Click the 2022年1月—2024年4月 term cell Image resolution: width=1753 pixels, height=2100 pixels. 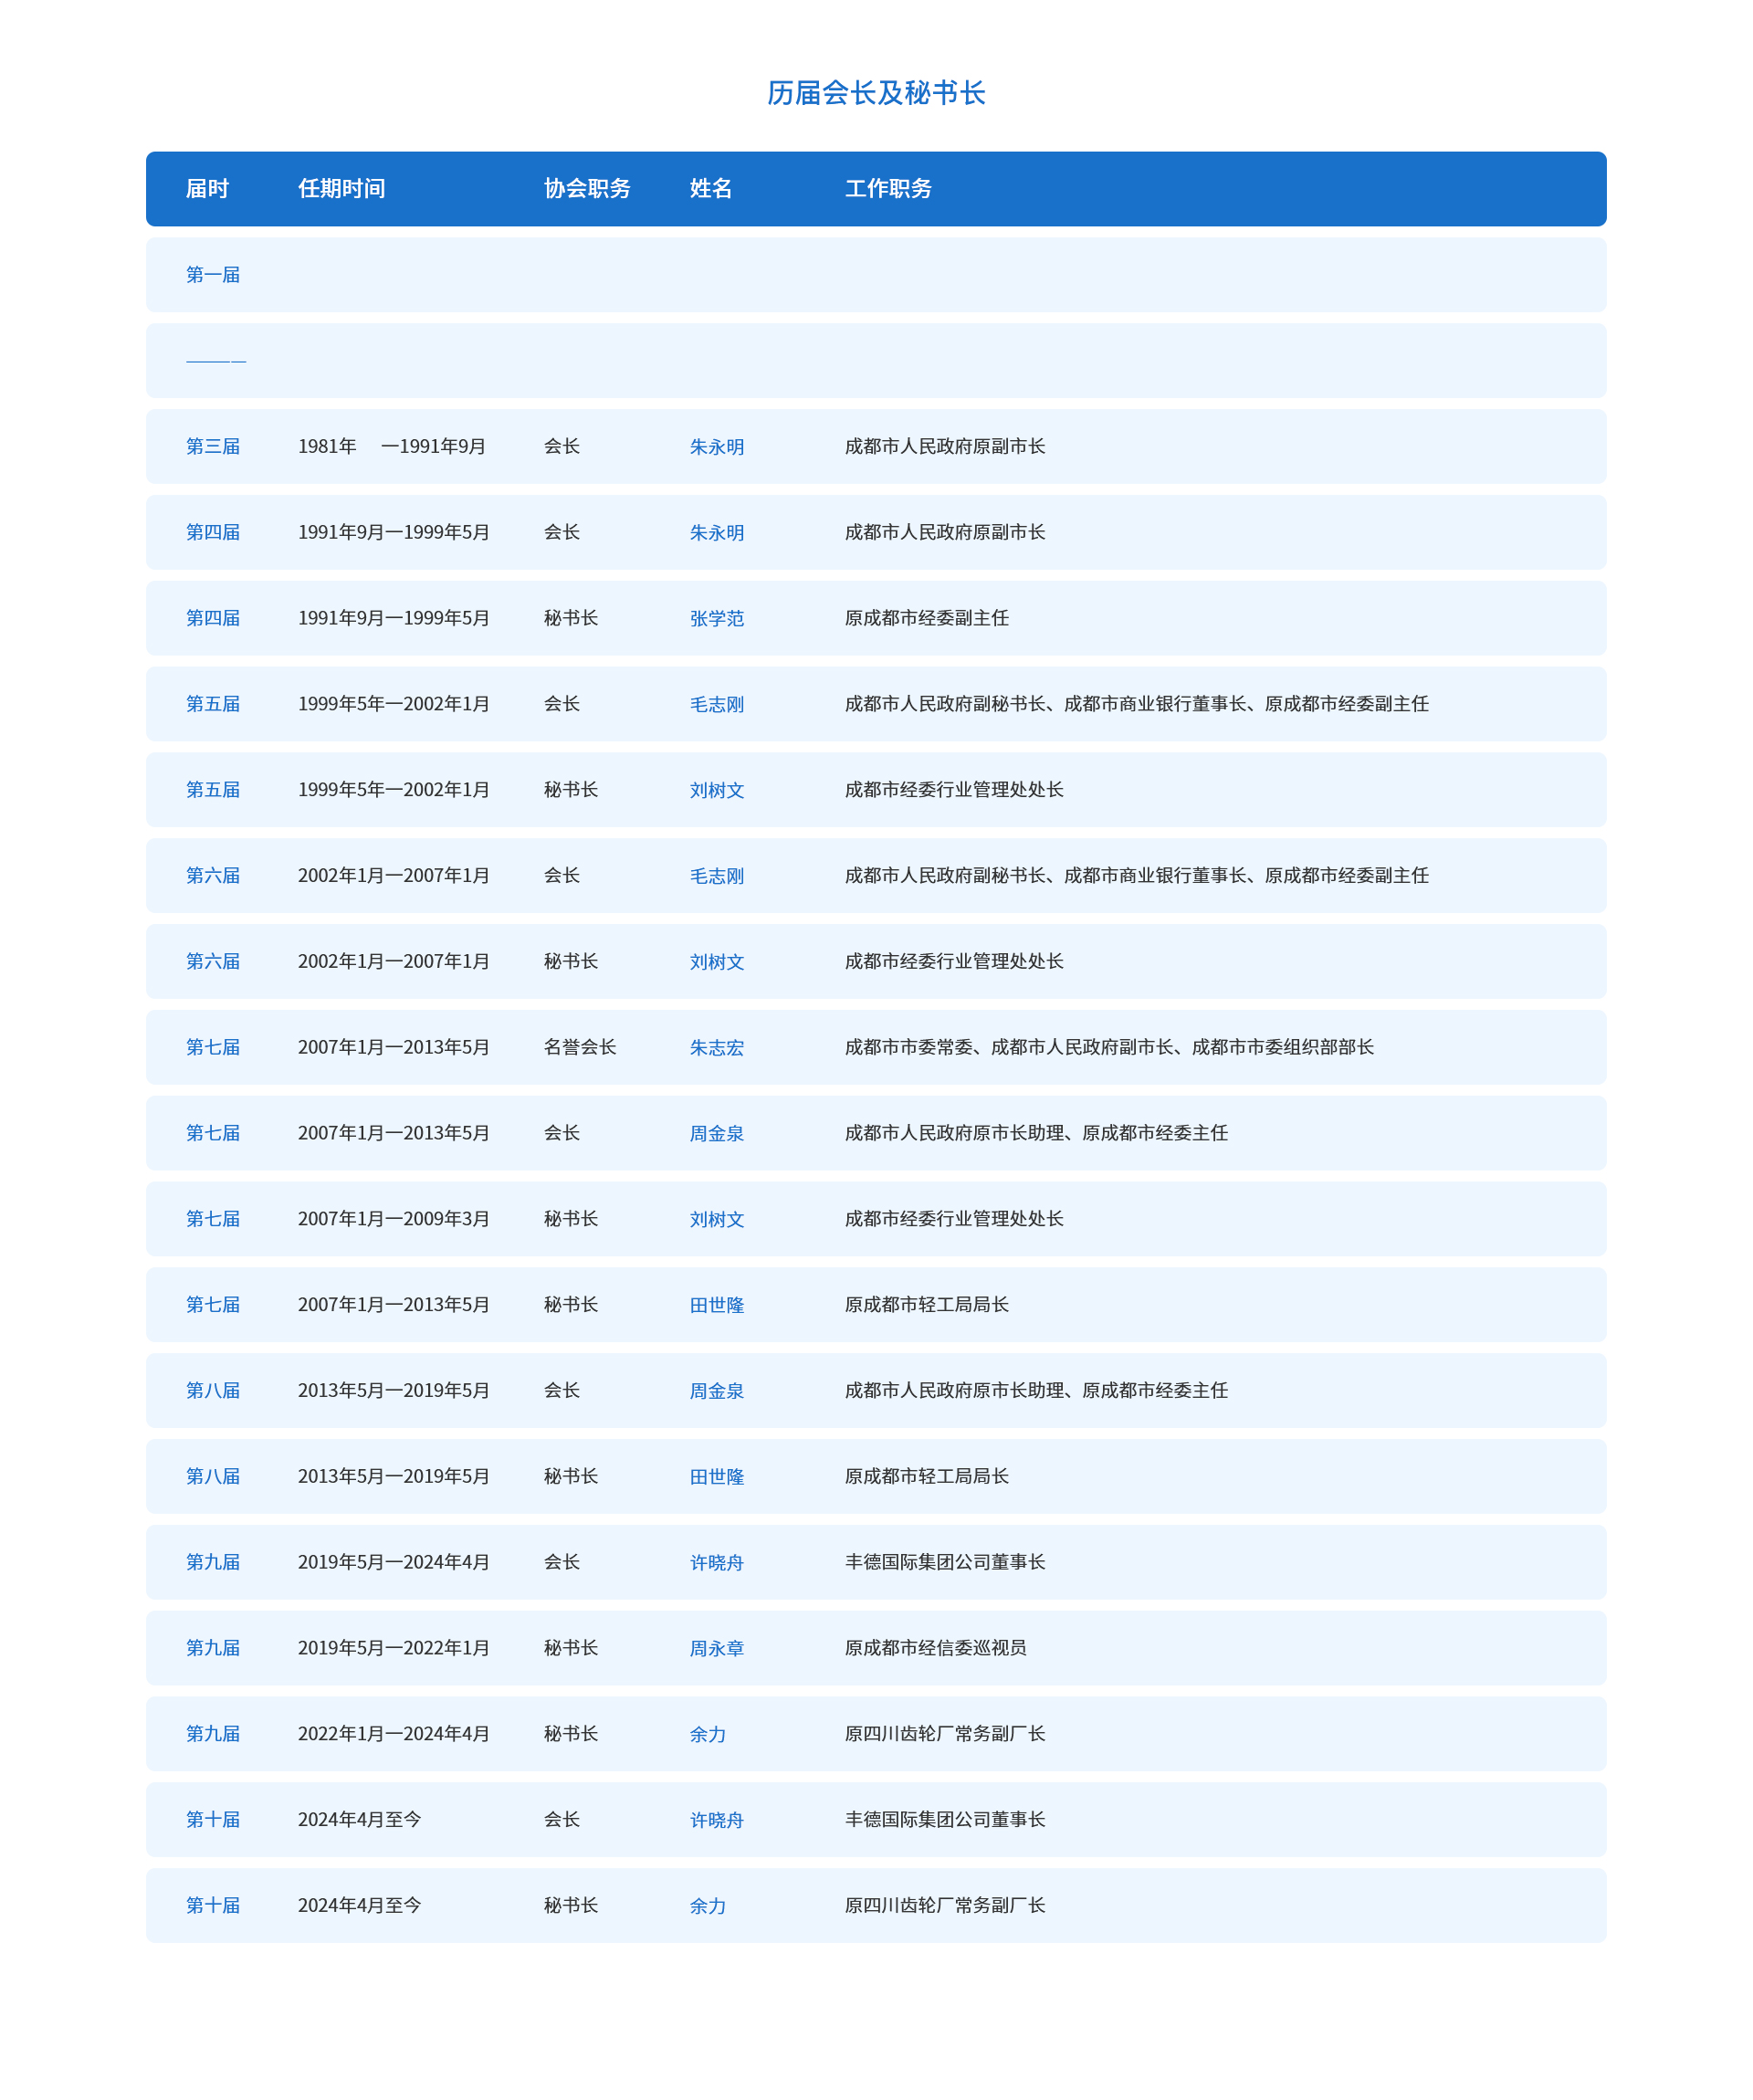394,1735
